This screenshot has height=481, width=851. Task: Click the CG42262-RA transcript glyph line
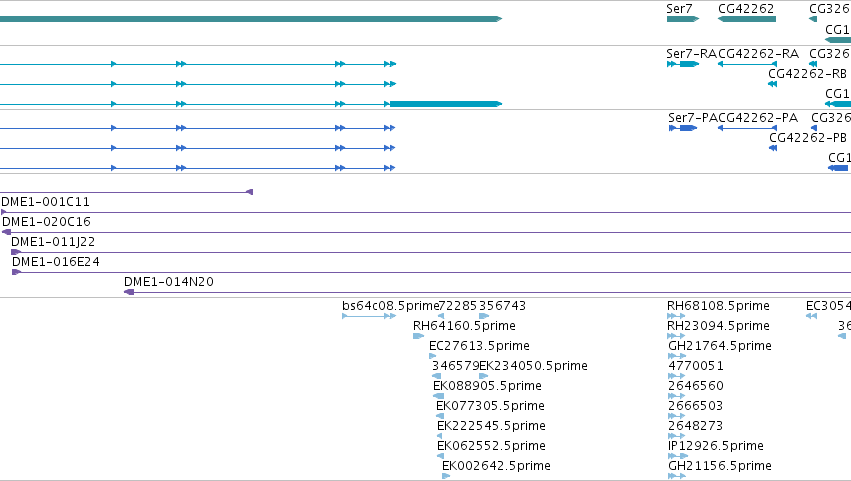[x=747, y=64]
